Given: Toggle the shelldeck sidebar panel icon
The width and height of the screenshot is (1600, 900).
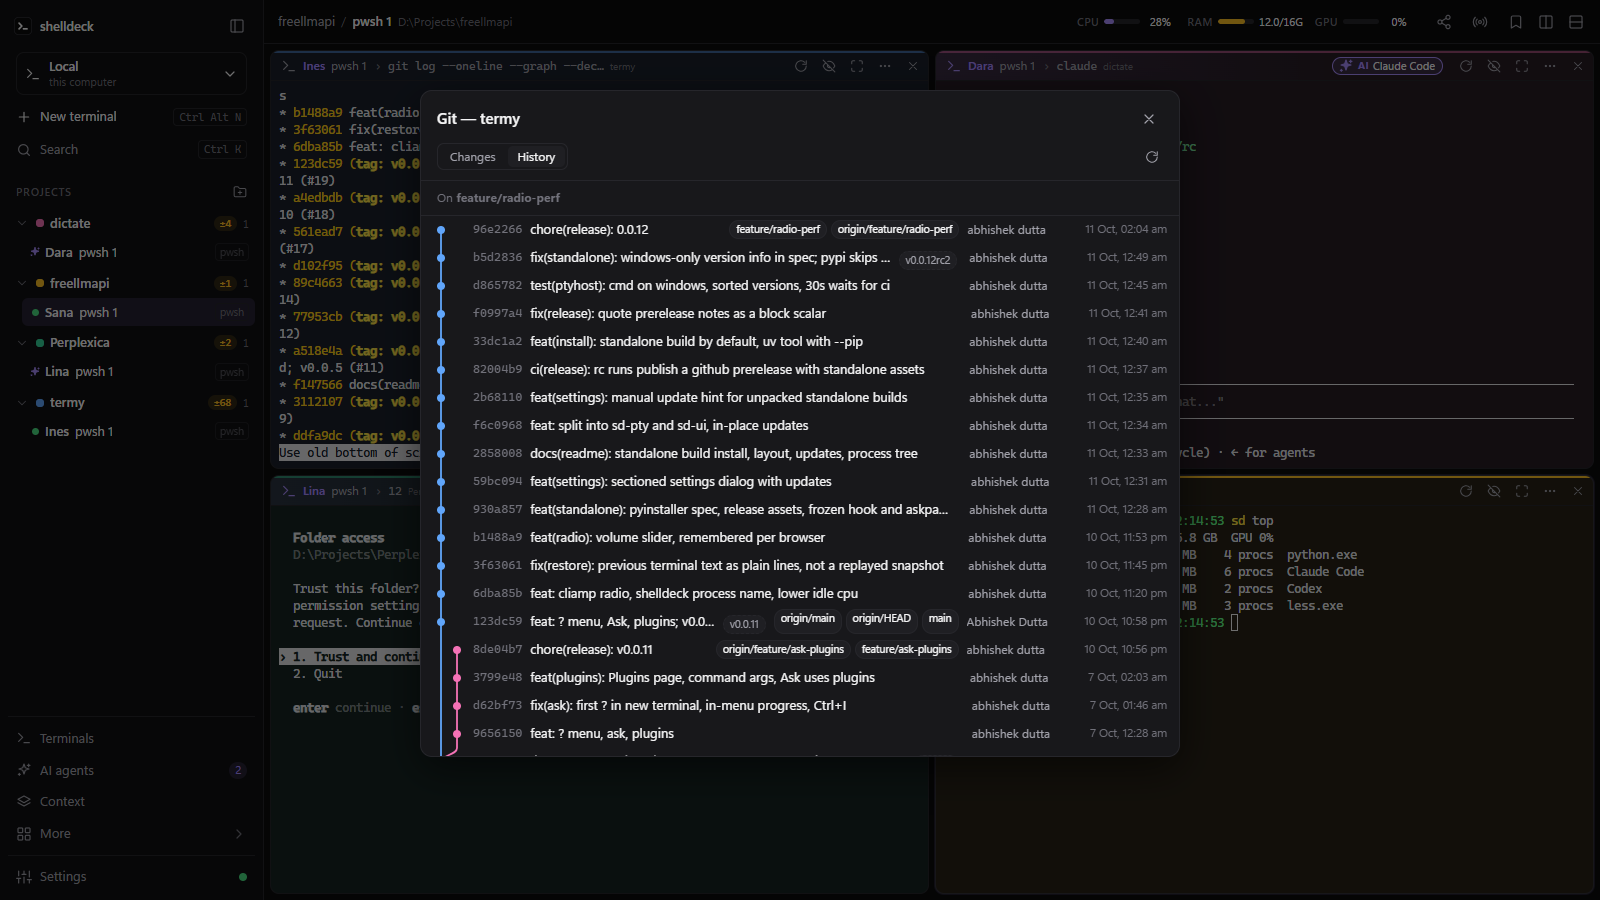Looking at the screenshot, I should pyautogui.click(x=237, y=26).
